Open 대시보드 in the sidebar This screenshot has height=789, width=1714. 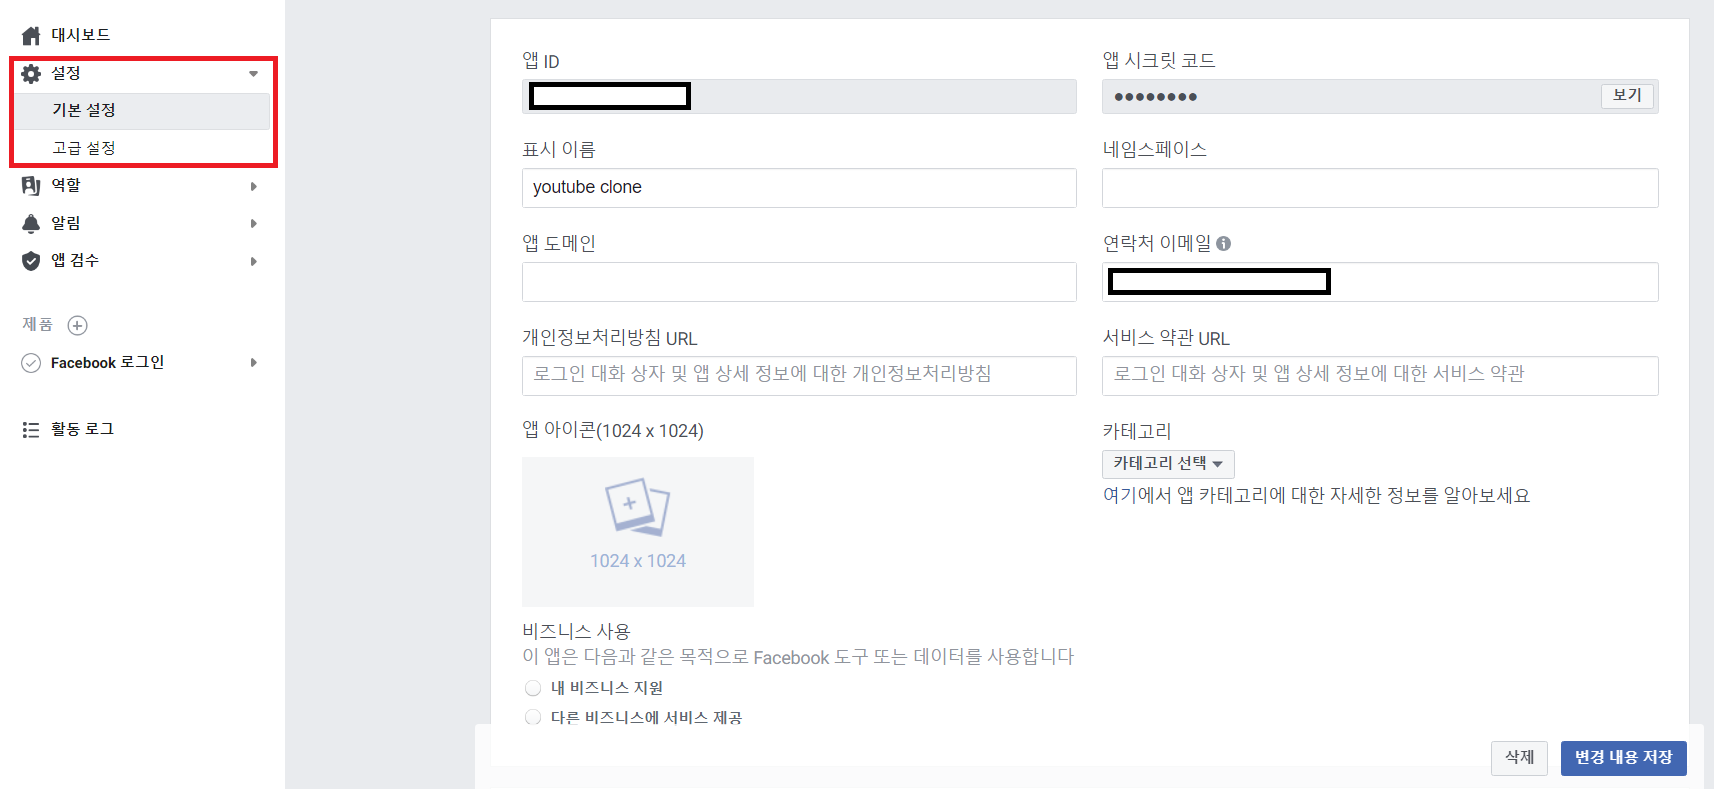coord(81,35)
